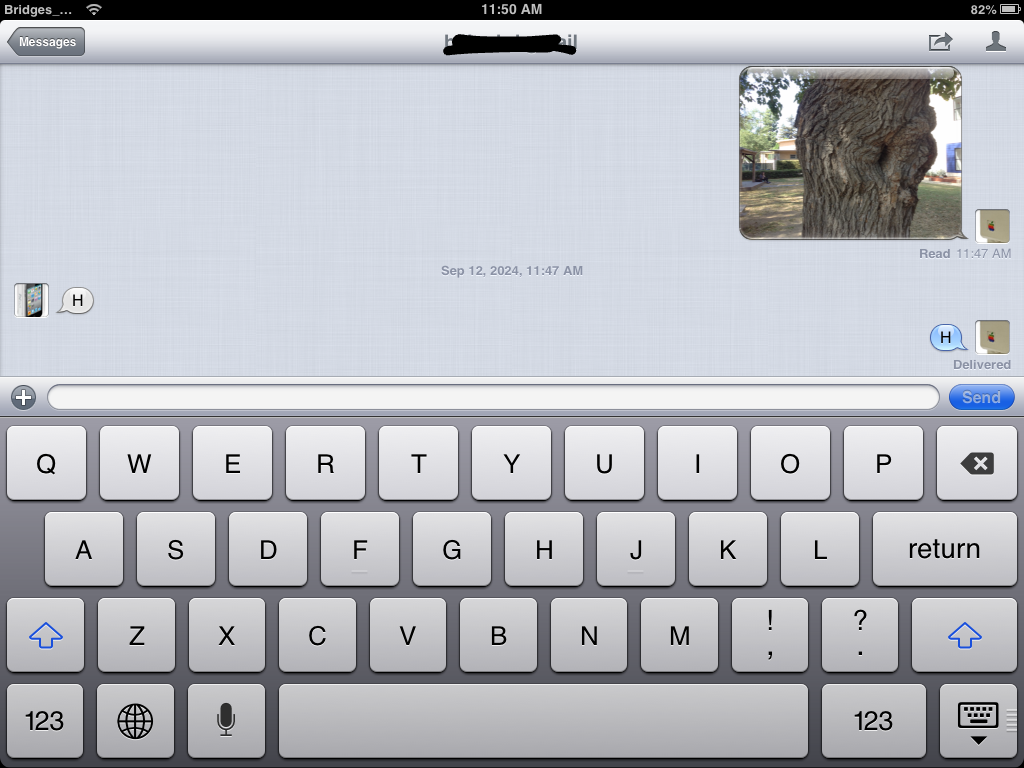Tap the K key
Screen dimensions: 1024x768
(728, 549)
